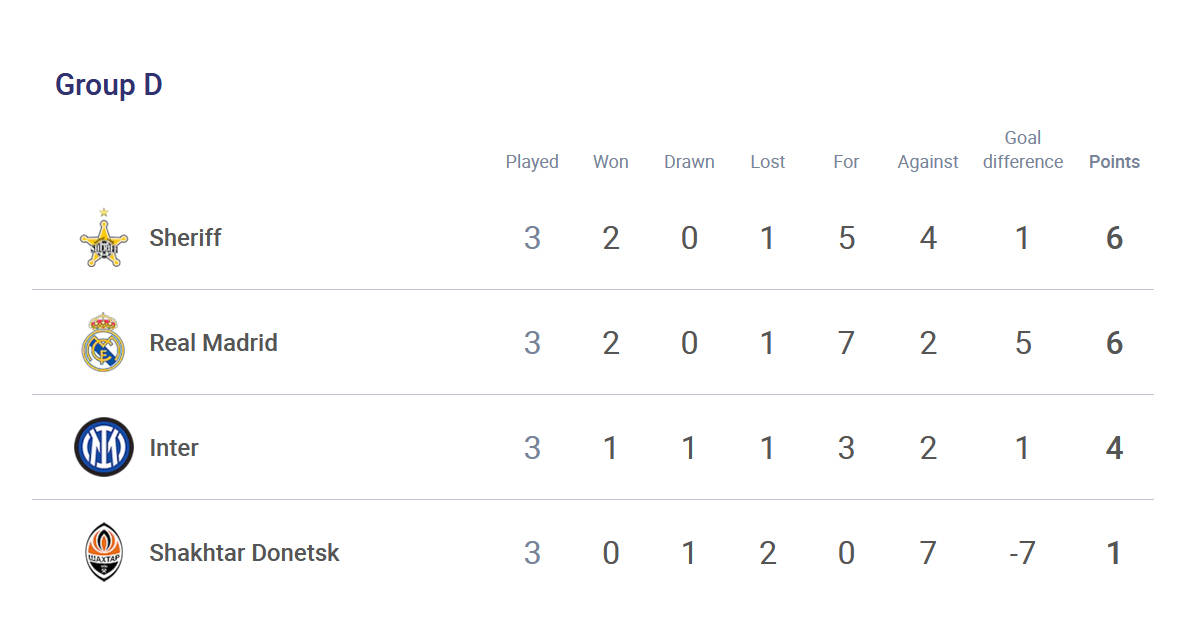Screen dimensions: 1177x629
Task: Select the Lost column header
Action: coord(767,162)
